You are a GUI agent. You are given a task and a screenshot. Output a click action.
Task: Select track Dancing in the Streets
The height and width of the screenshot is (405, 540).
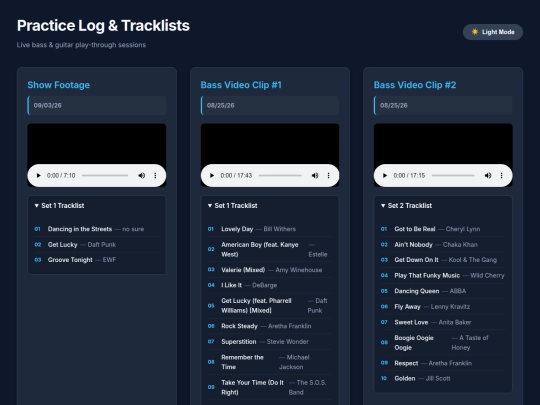click(96, 229)
